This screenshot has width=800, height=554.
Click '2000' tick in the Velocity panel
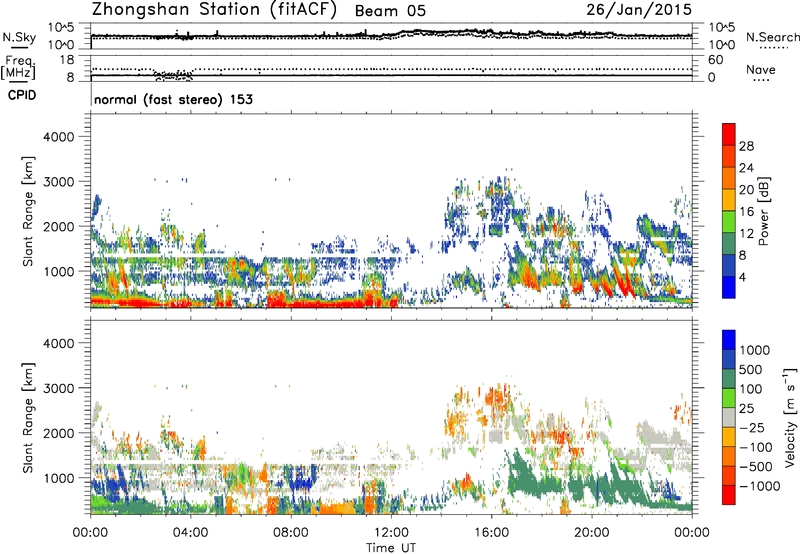[x=58, y=433]
